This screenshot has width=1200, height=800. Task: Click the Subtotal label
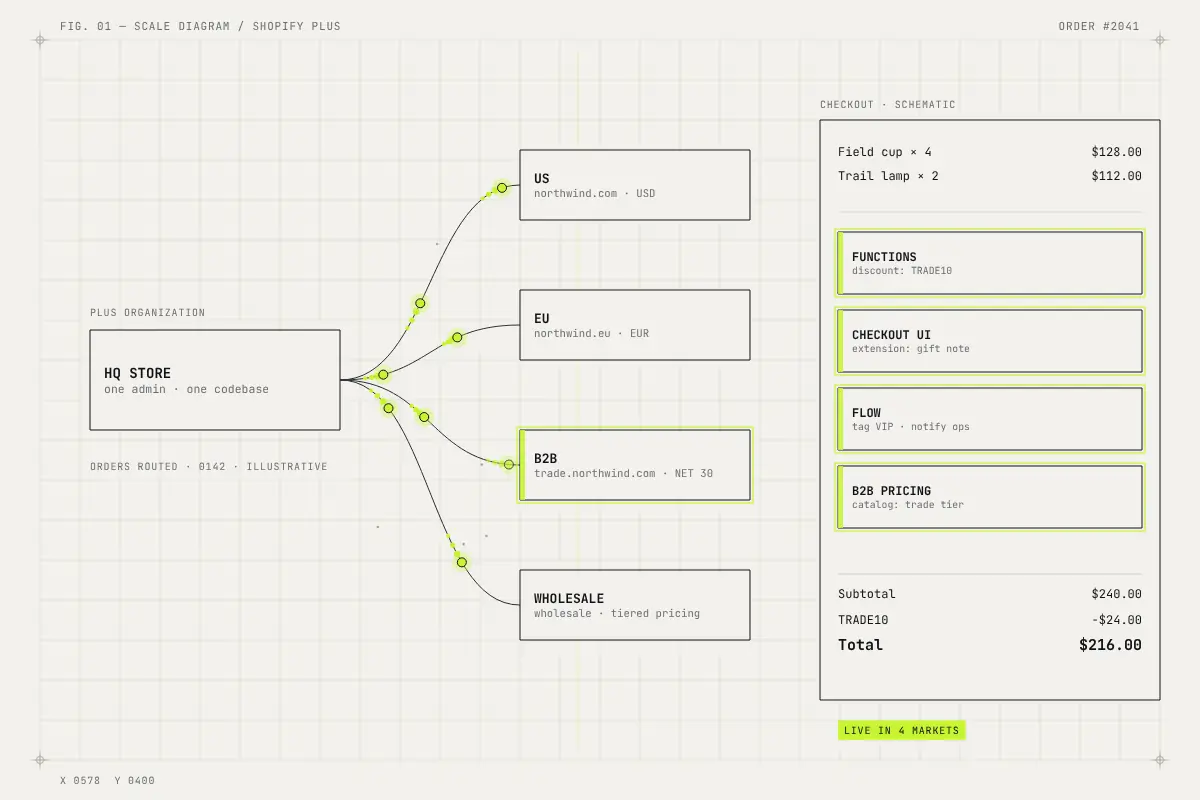(867, 594)
